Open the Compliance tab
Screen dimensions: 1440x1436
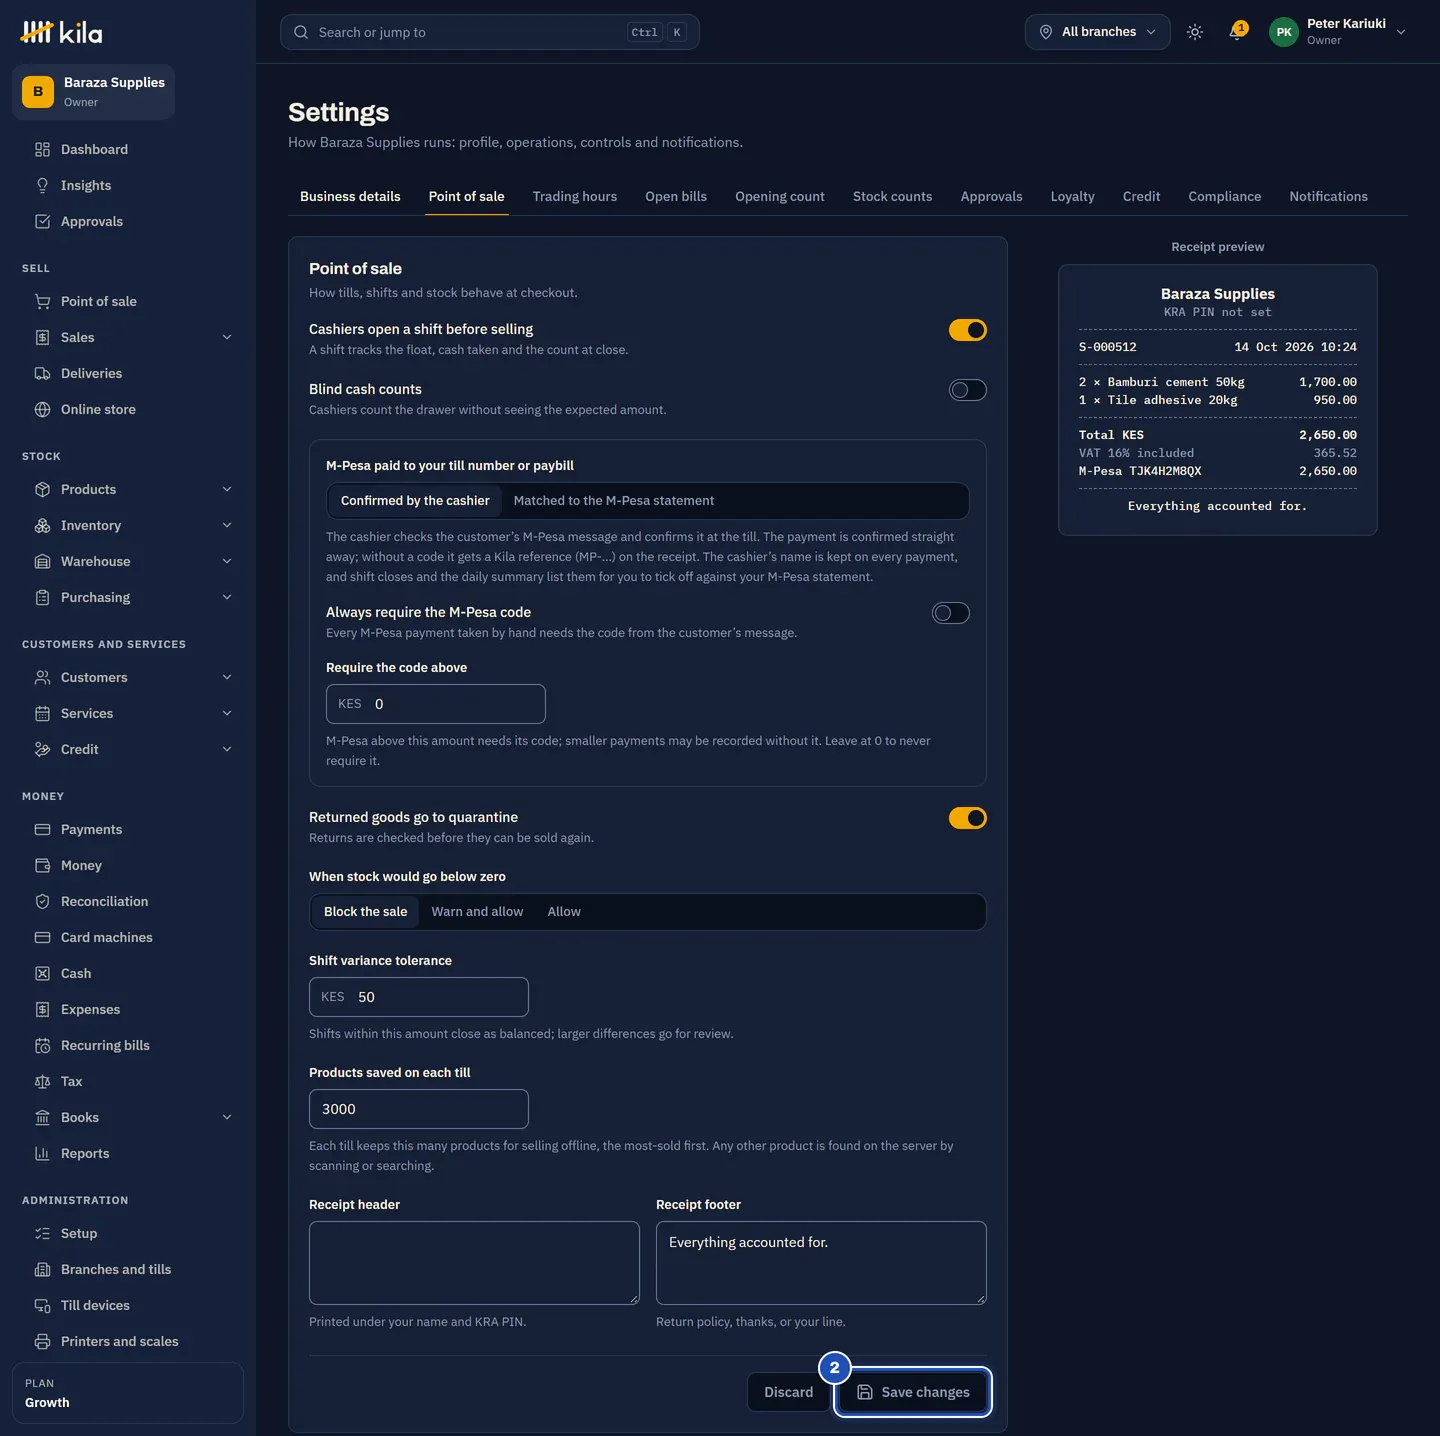tap(1224, 197)
